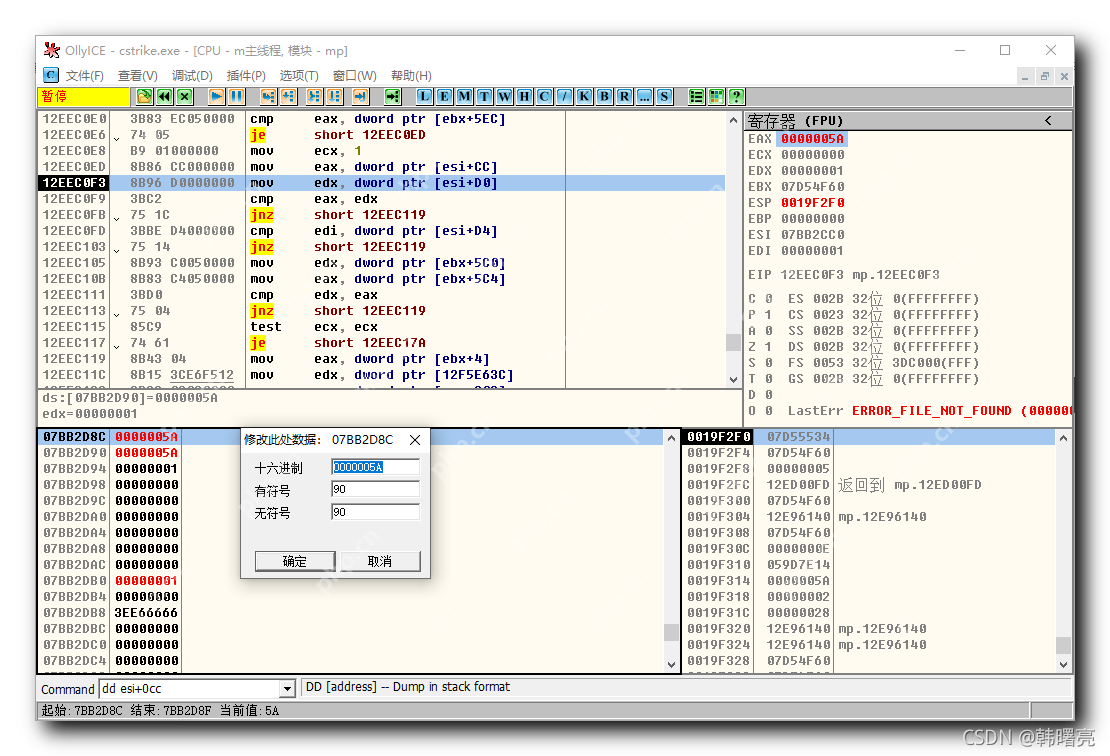Step into with the step-into icon
The width and height of the screenshot is (1110, 756).
coord(269,96)
